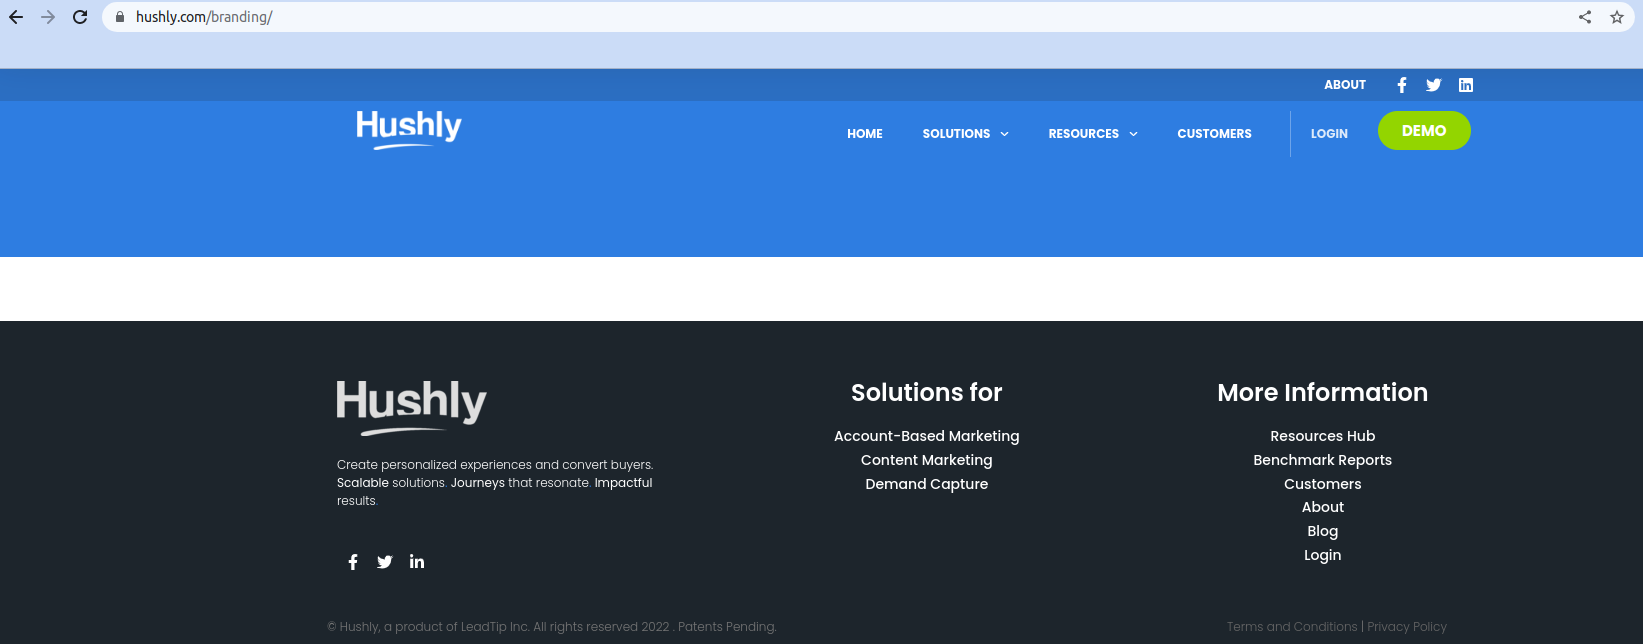
Task: Open Login link in the footer
Action: click(1323, 555)
